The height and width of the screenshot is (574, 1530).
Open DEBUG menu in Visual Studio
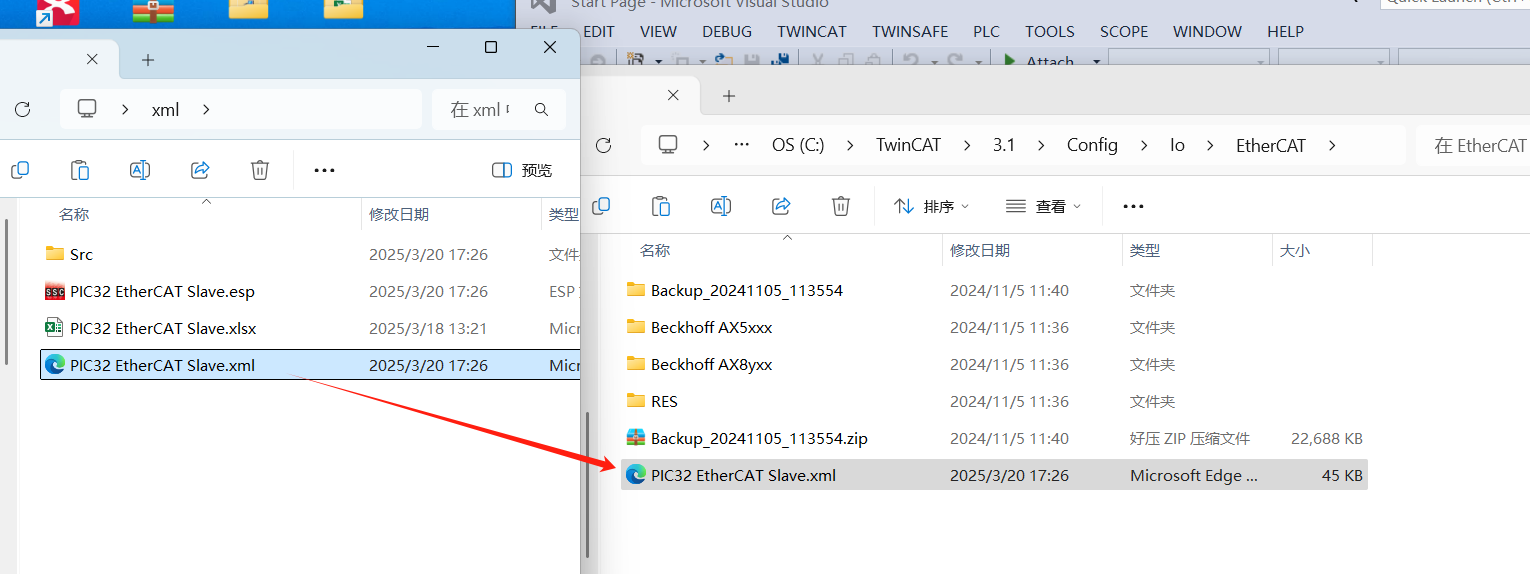tap(727, 32)
